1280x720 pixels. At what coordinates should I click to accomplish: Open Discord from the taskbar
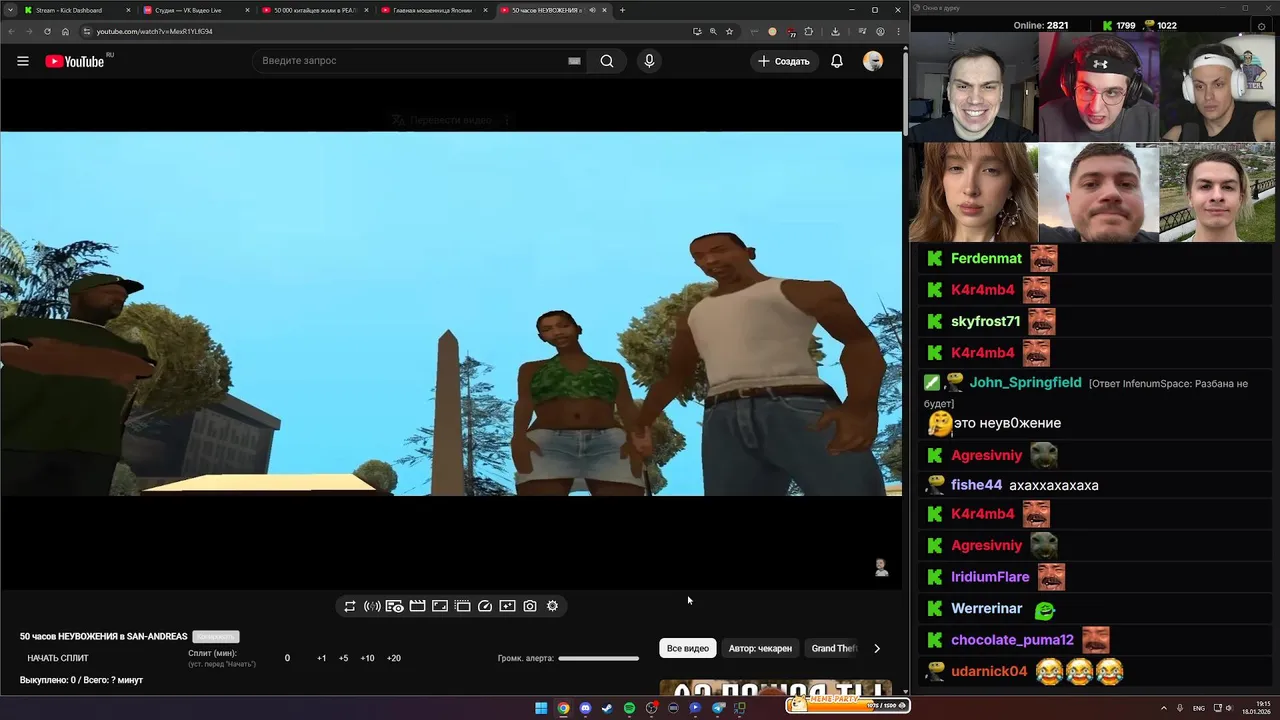[585, 708]
